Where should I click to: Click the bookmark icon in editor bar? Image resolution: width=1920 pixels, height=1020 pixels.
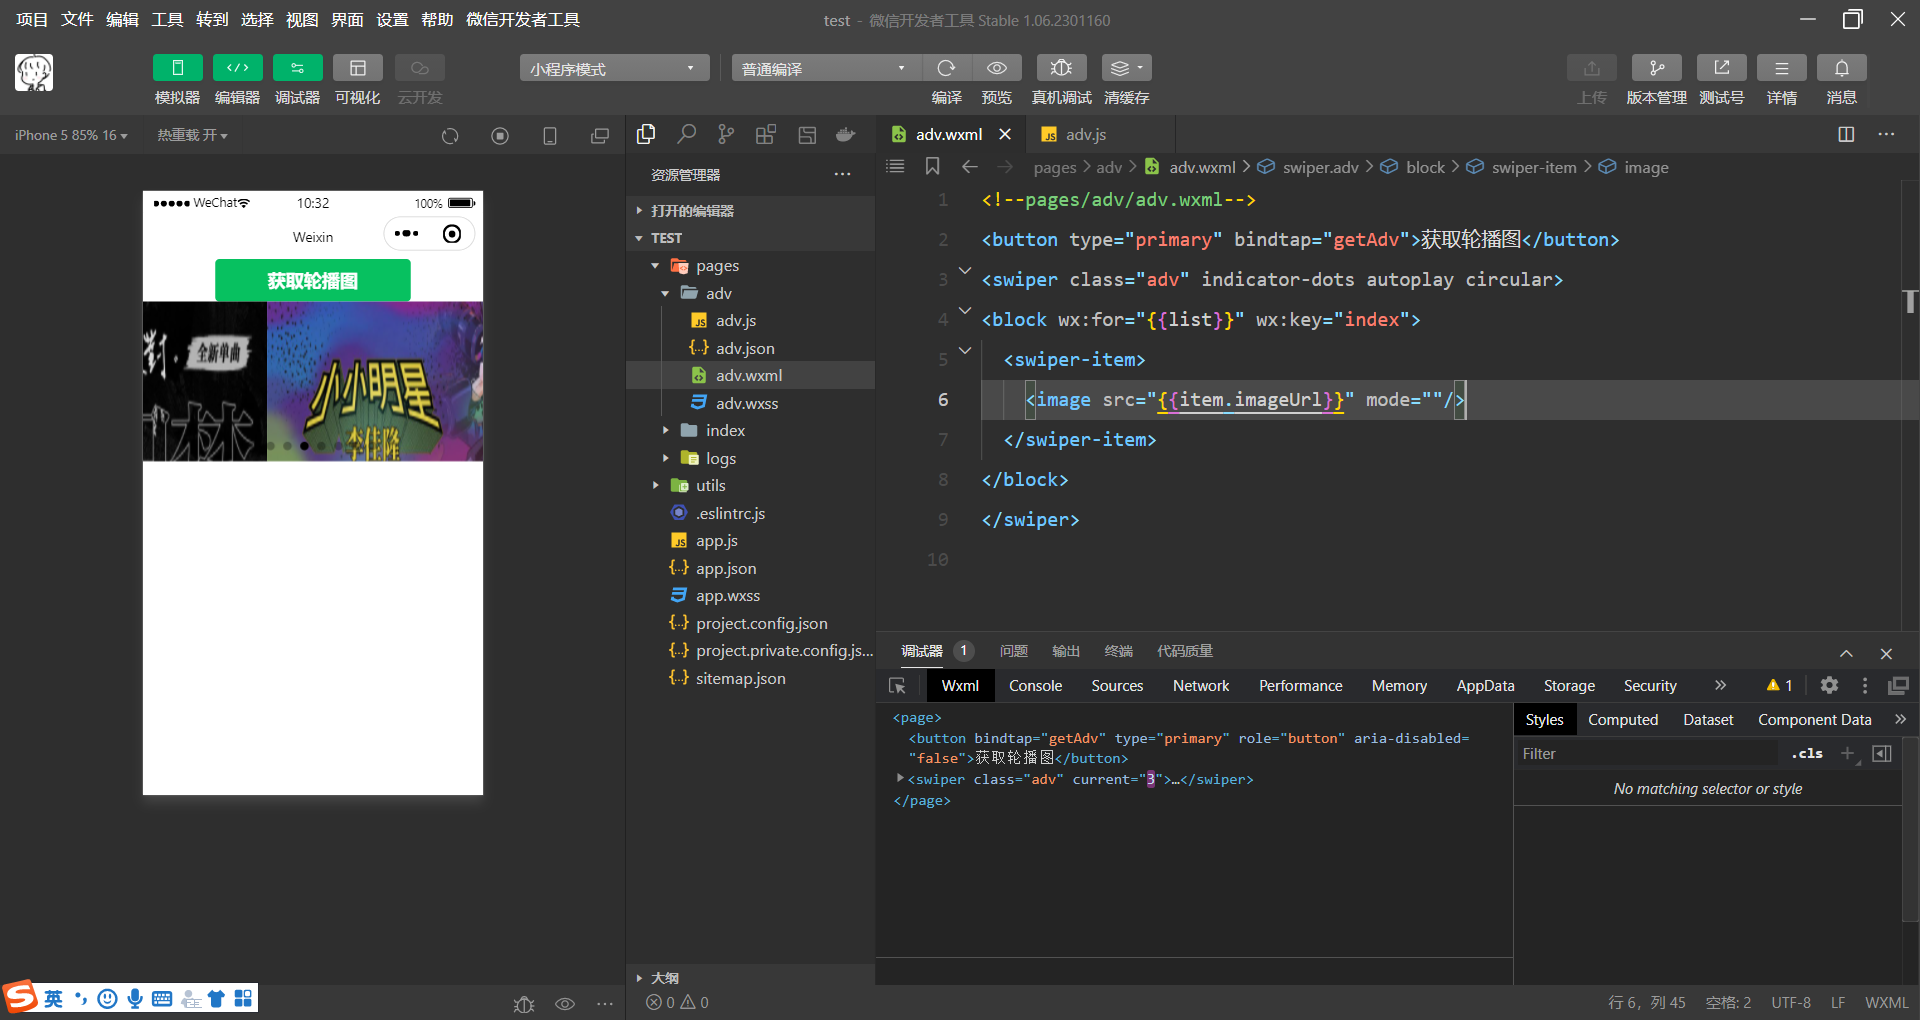932,166
